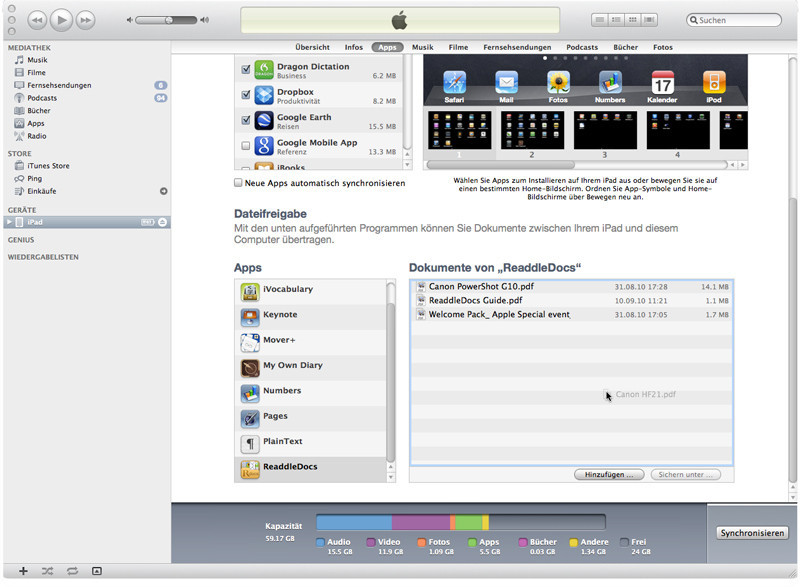Switch to the Filme tab
Viewport: 800px width, 587px height.
coord(458,47)
